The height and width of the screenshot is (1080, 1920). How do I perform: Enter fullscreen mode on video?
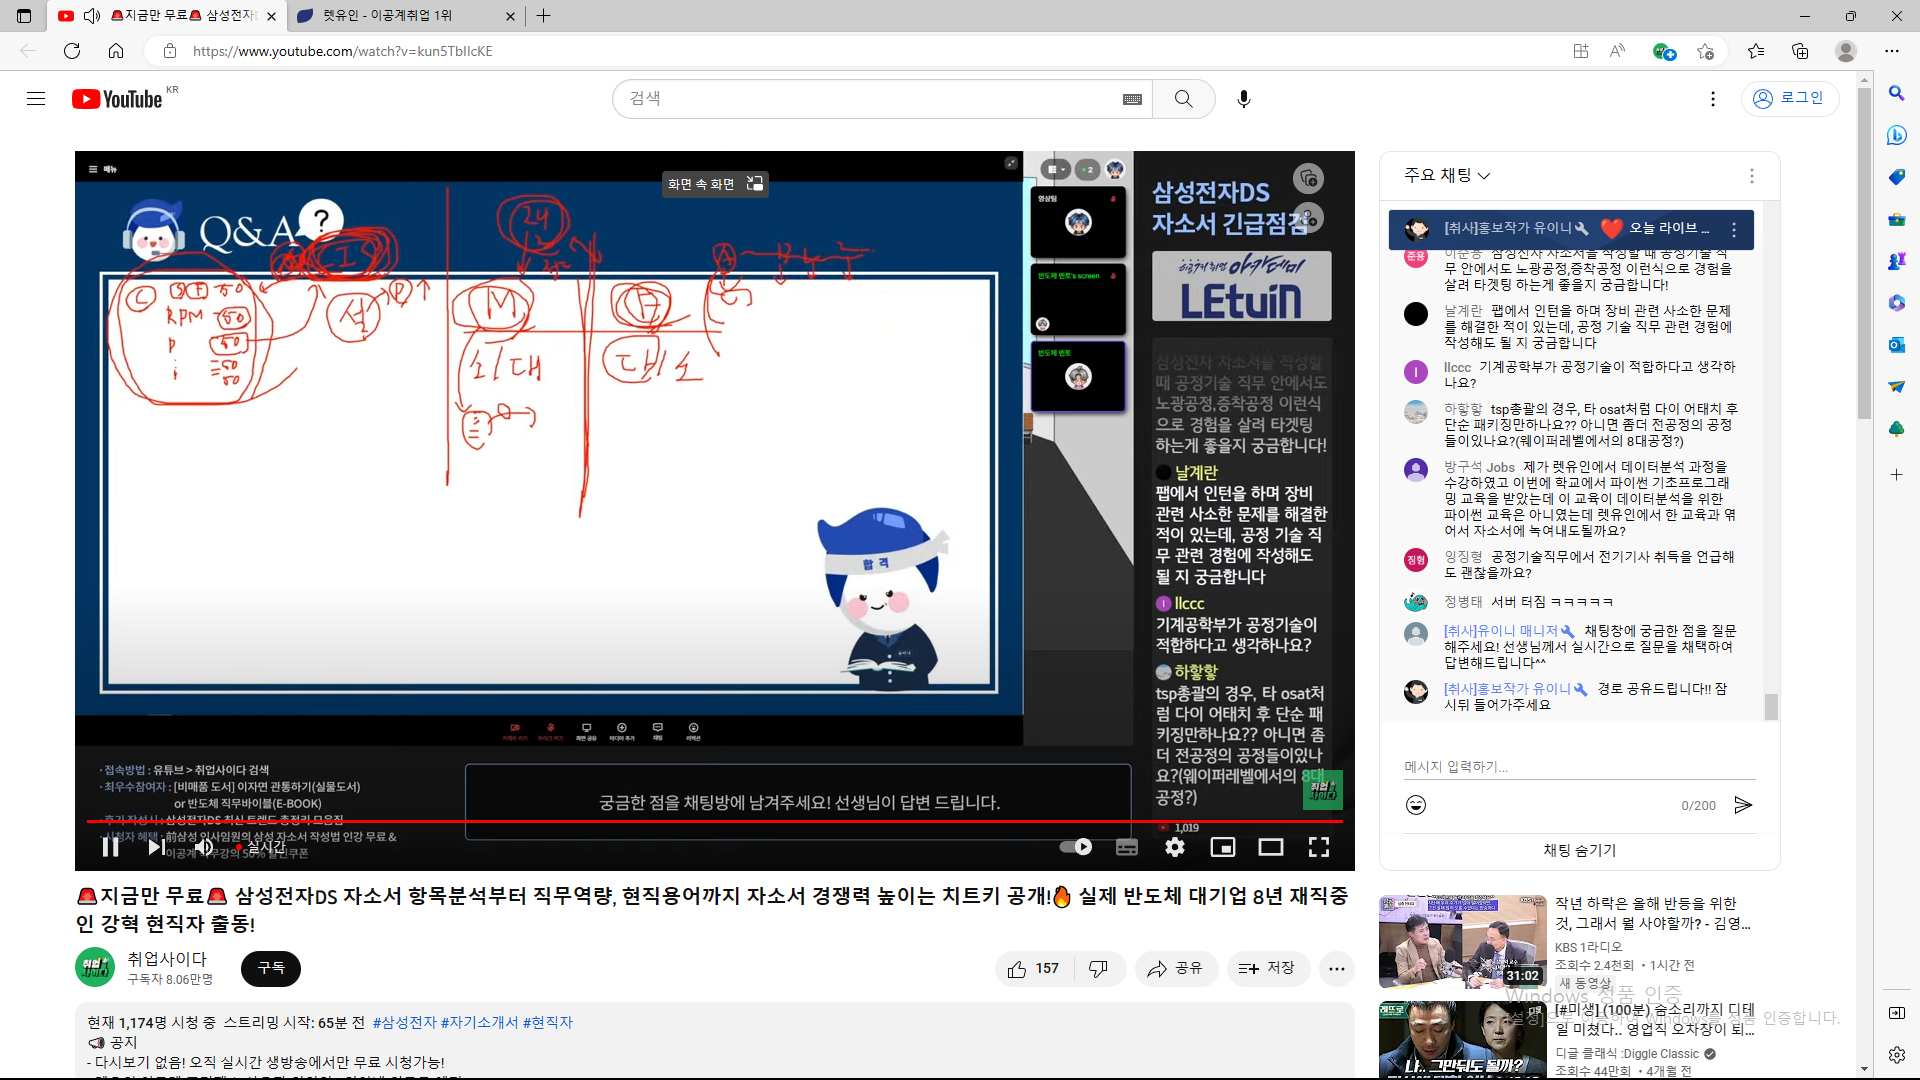coord(1319,847)
